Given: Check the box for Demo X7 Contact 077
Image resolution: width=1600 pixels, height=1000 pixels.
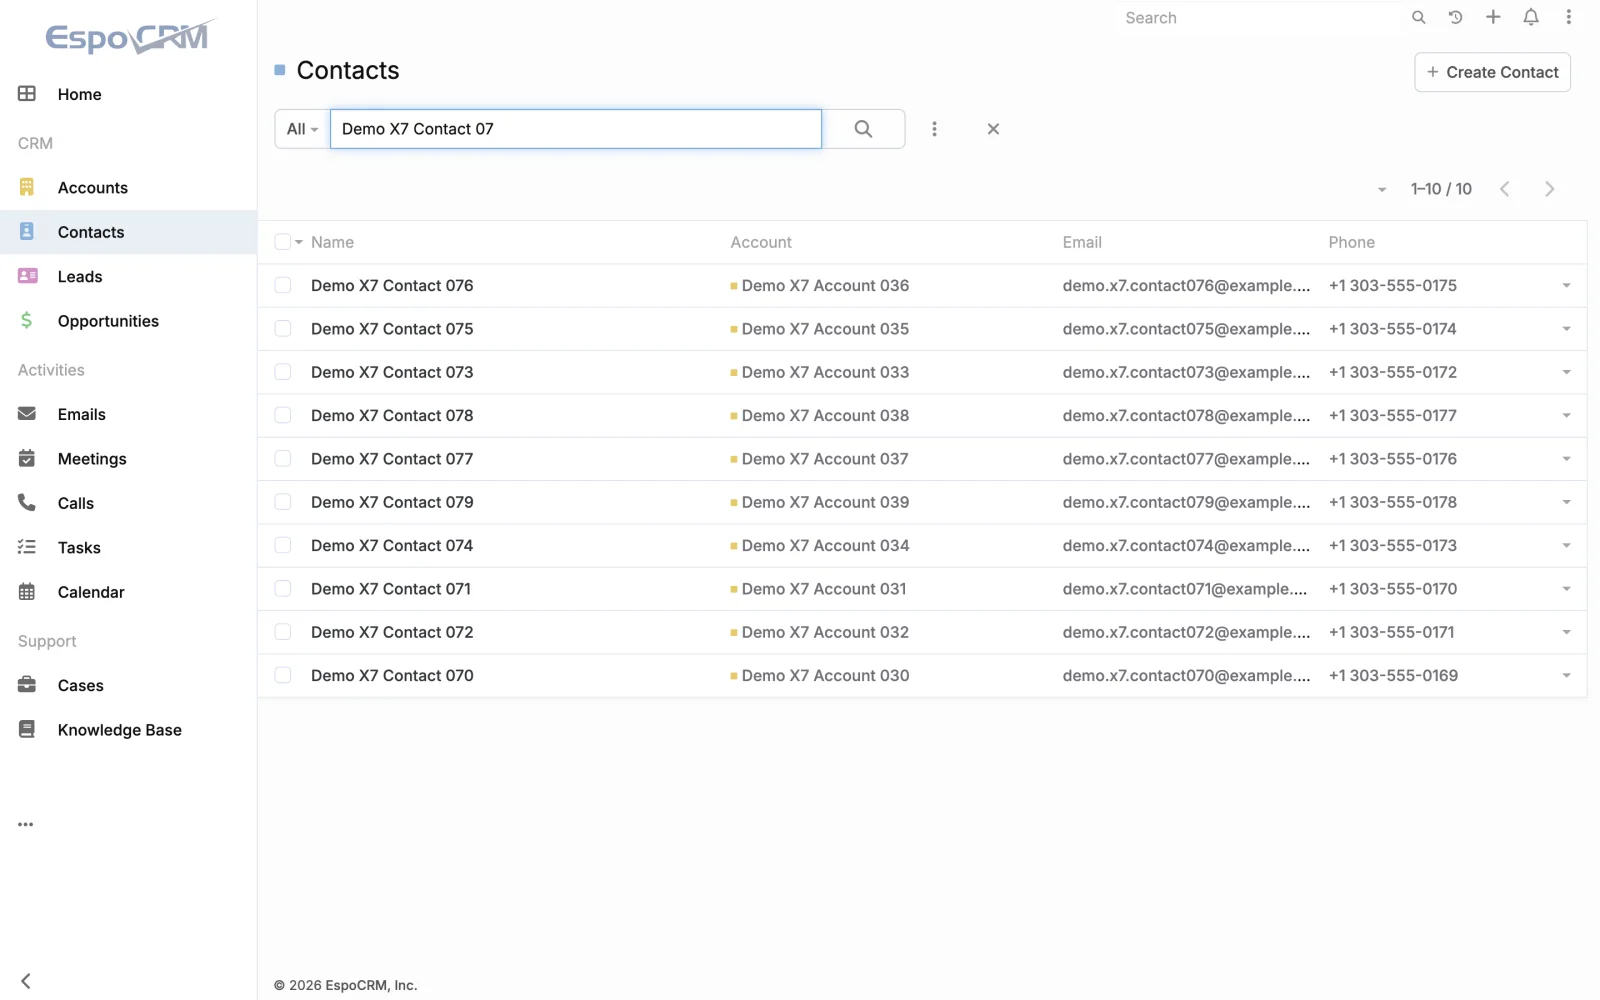Looking at the screenshot, I should pos(283,459).
